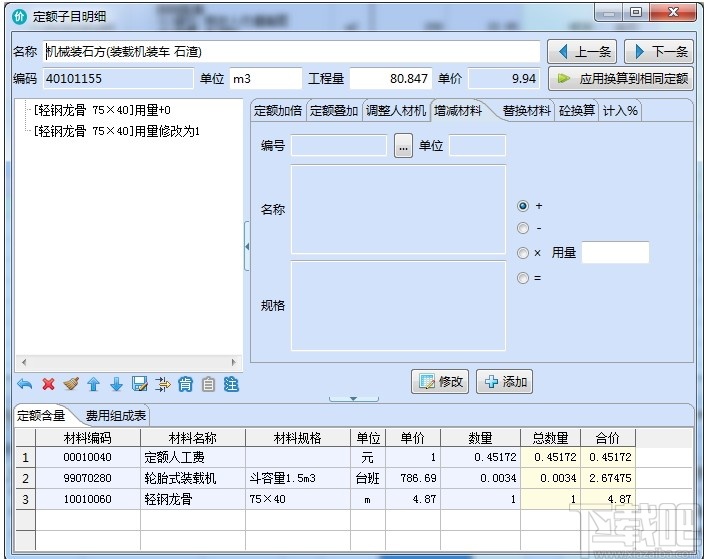Click the 材料名称 column header
This screenshot has width=704, height=559.
click(193, 438)
